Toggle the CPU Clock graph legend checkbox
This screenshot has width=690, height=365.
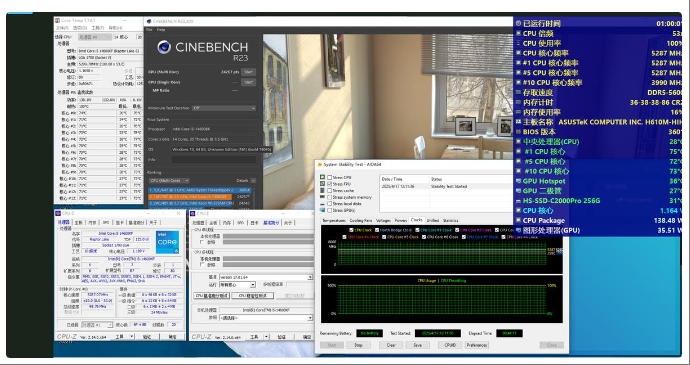pos(351,230)
